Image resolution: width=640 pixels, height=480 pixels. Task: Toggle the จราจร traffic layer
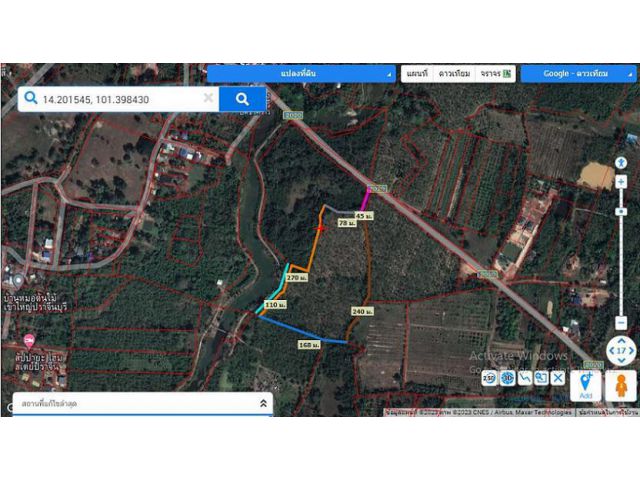(x=496, y=74)
